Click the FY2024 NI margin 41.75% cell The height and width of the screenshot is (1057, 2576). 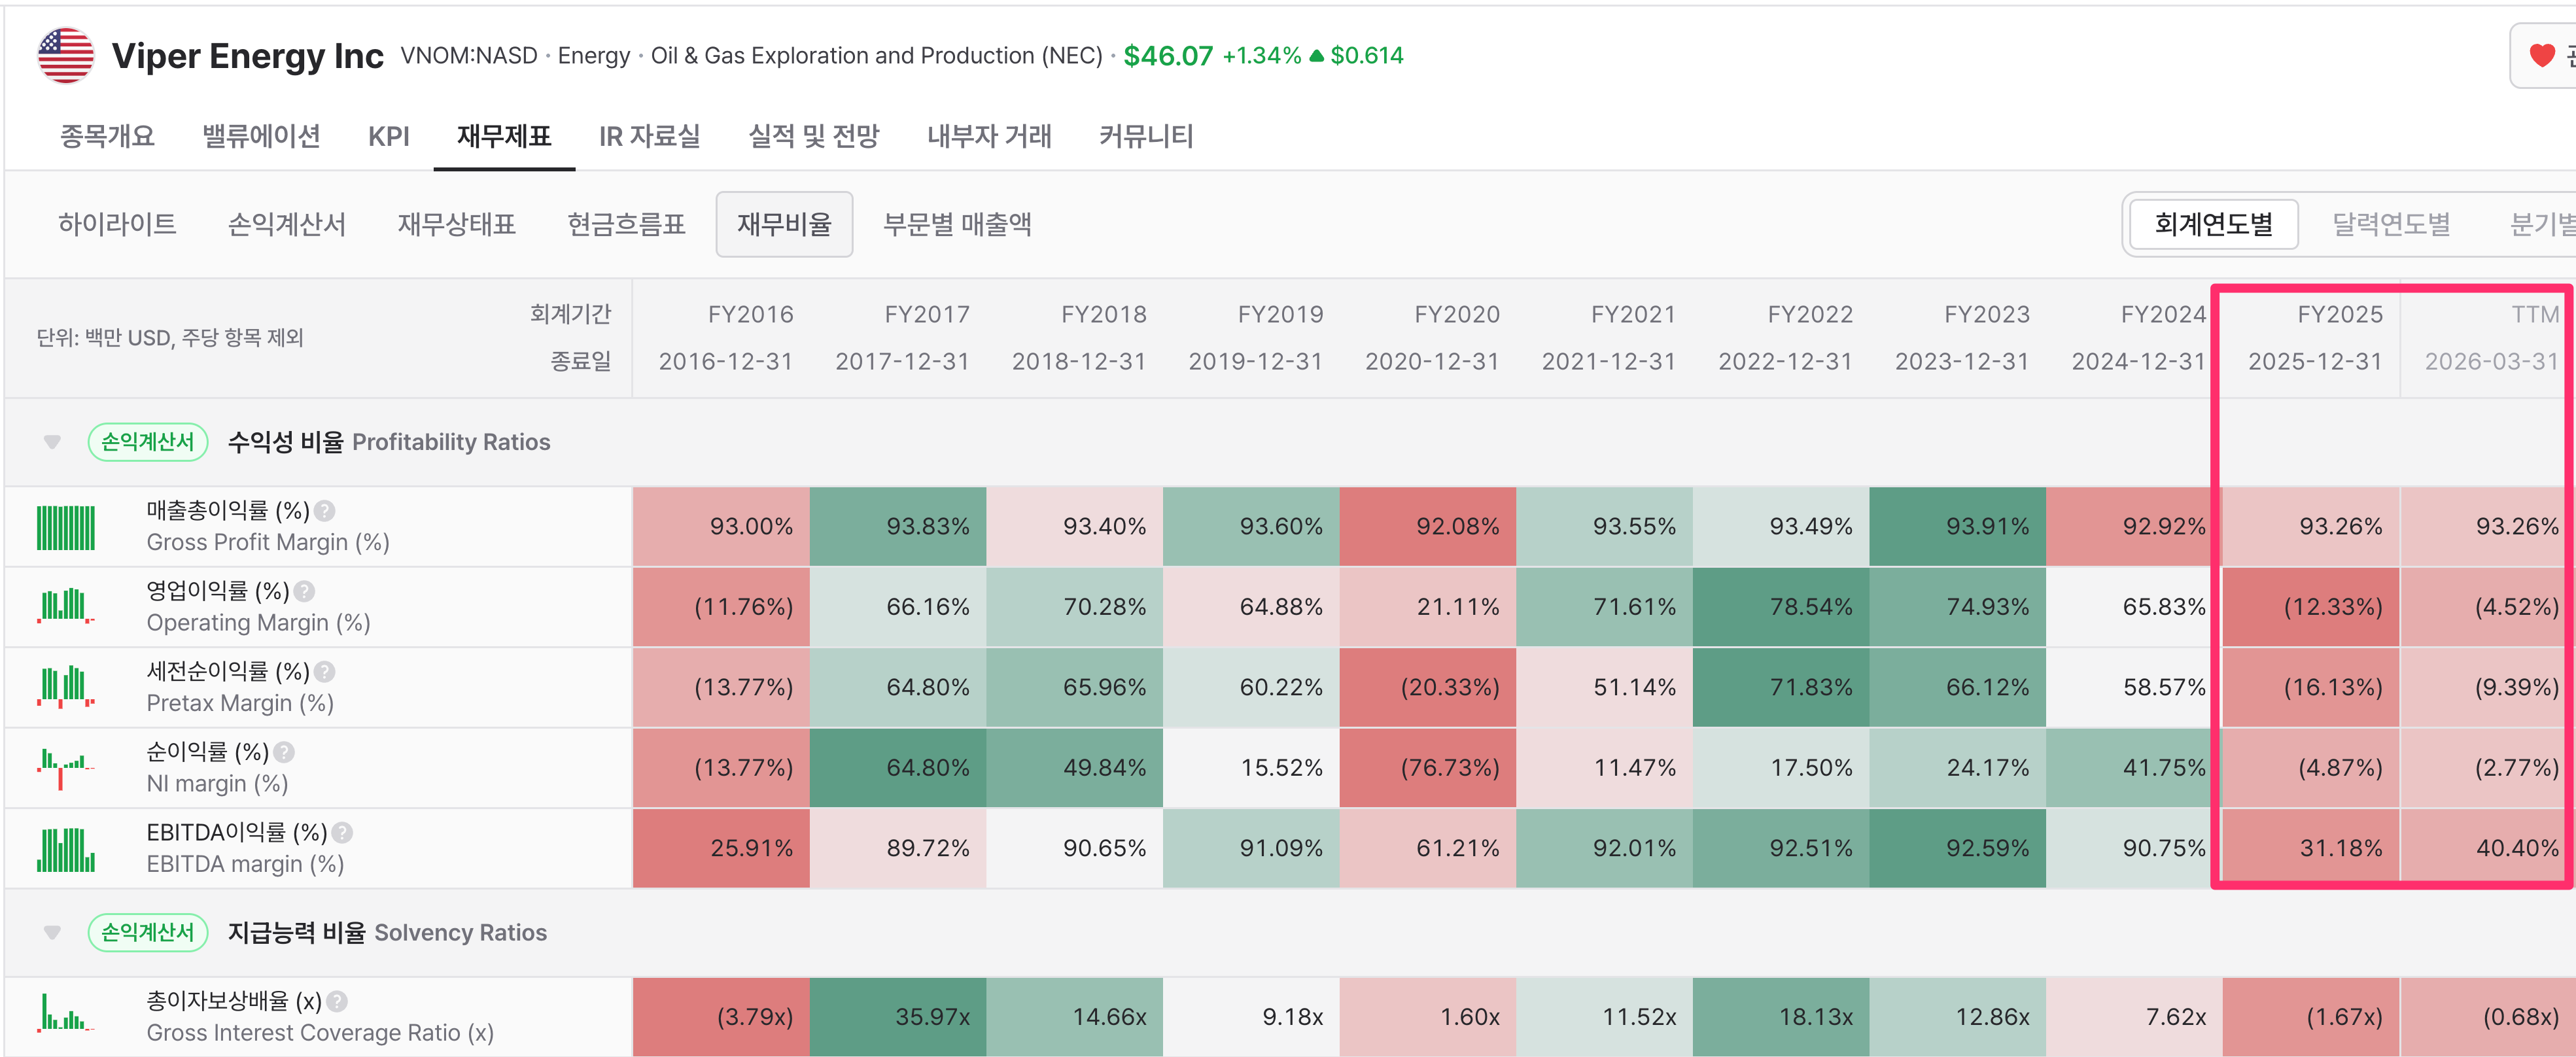click(2135, 768)
